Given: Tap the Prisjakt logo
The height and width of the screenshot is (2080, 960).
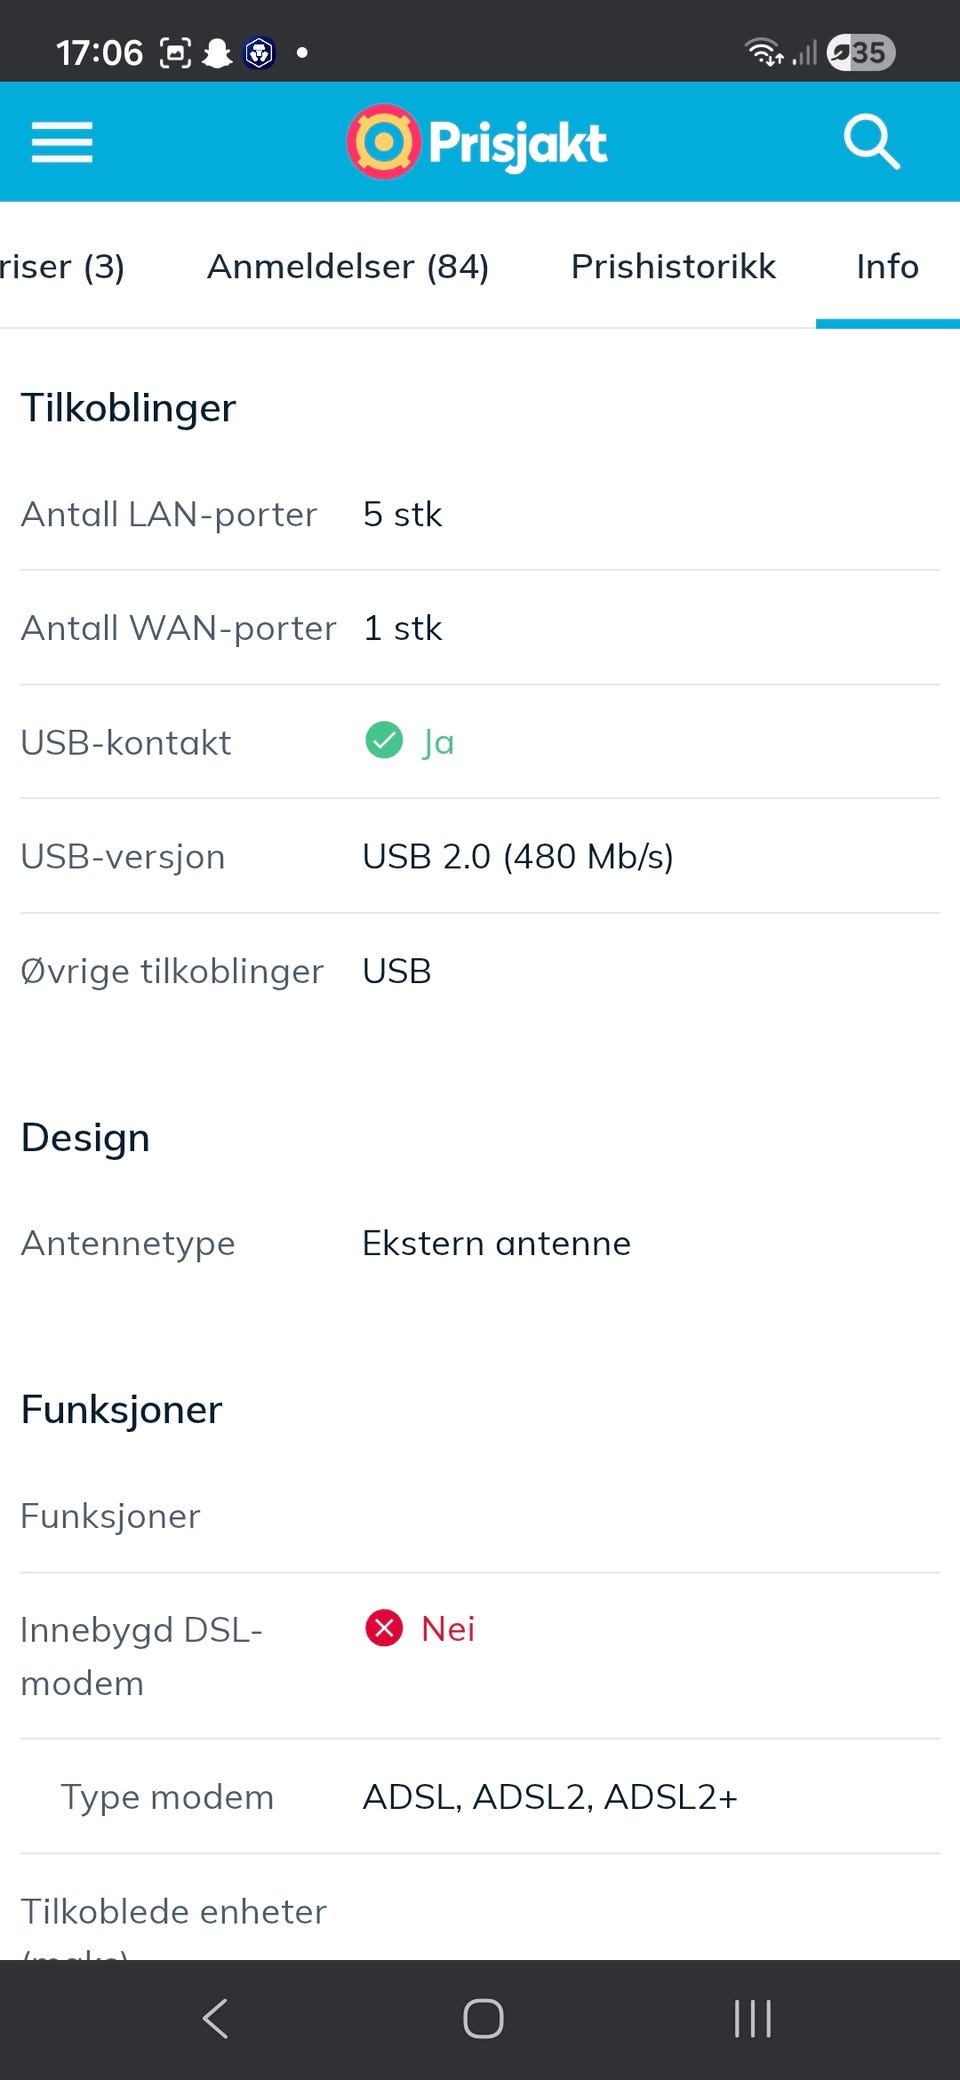Looking at the screenshot, I should click(477, 142).
